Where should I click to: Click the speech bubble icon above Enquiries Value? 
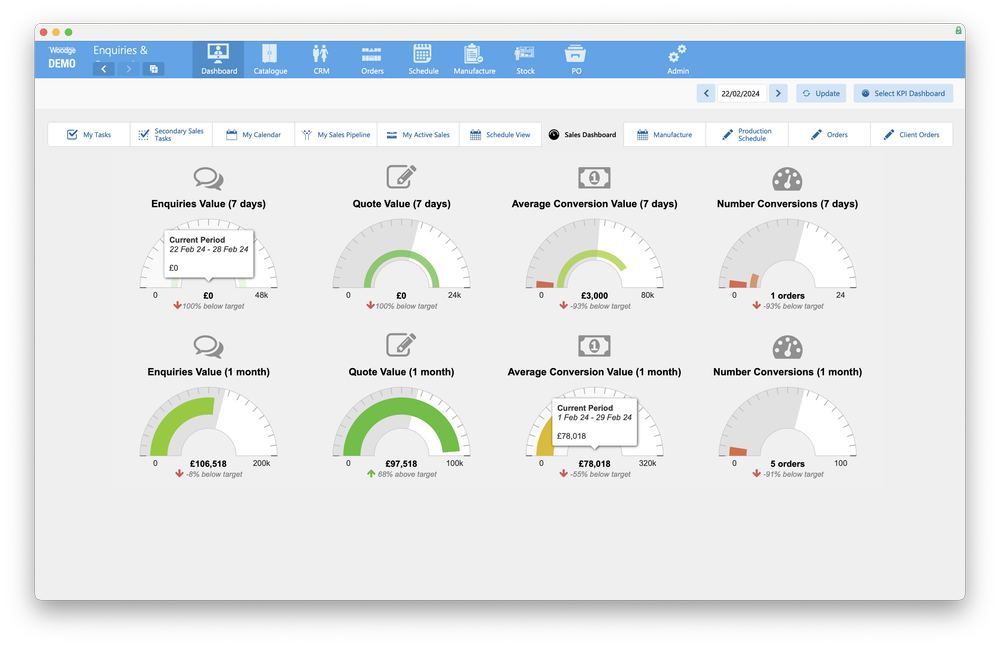coord(208,176)
